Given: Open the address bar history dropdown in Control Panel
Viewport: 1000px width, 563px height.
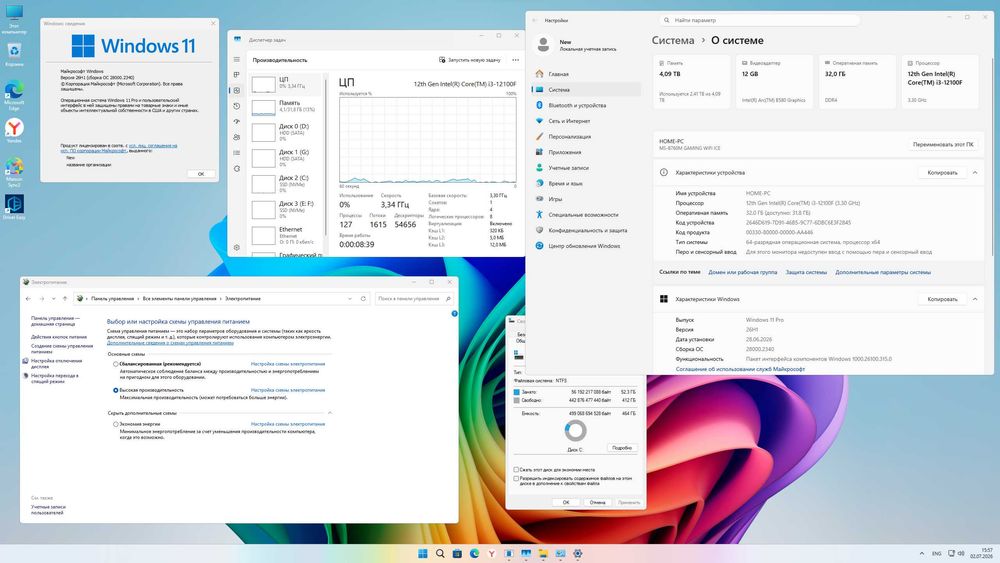Looking at the screenshot, I should pyautogui.click(x=350, y=298).
